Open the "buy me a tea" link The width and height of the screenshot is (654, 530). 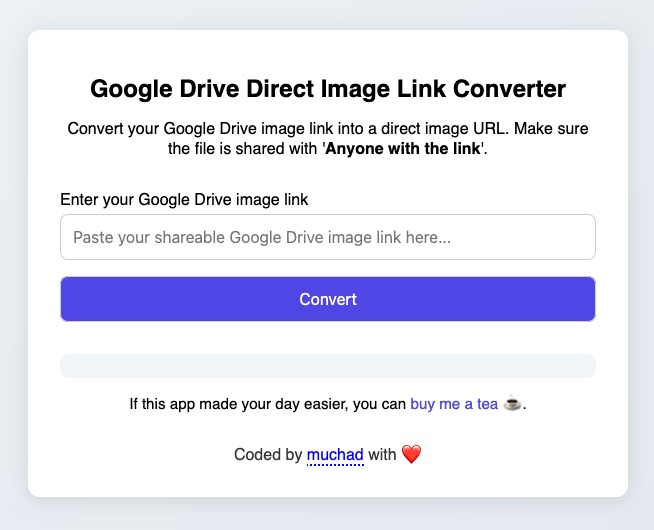(453, 405)
